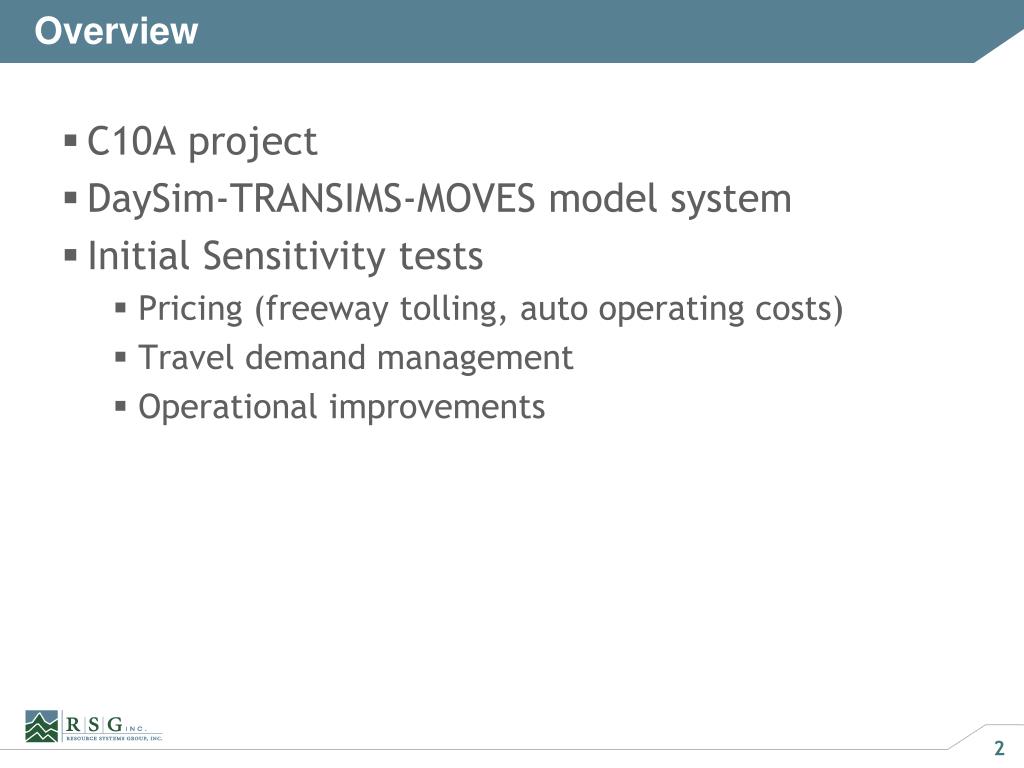Click the words auto operating costs
This screenshot has width=1024, height=768.
[x=681, y=308]
